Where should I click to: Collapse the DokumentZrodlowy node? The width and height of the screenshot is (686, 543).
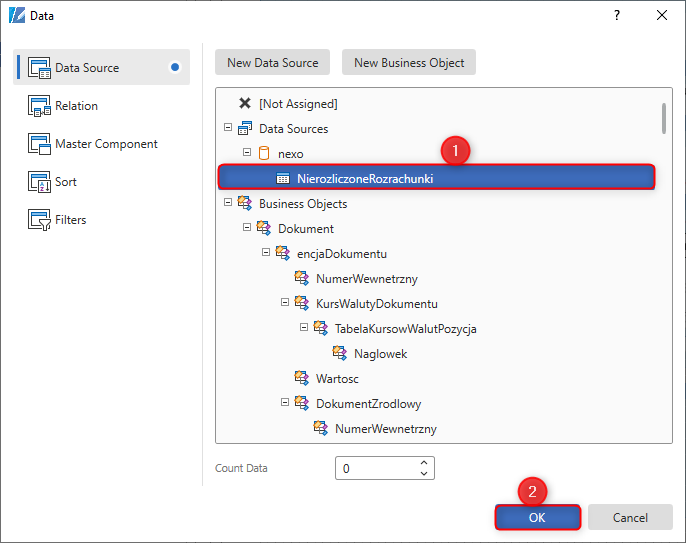[285, 402]
